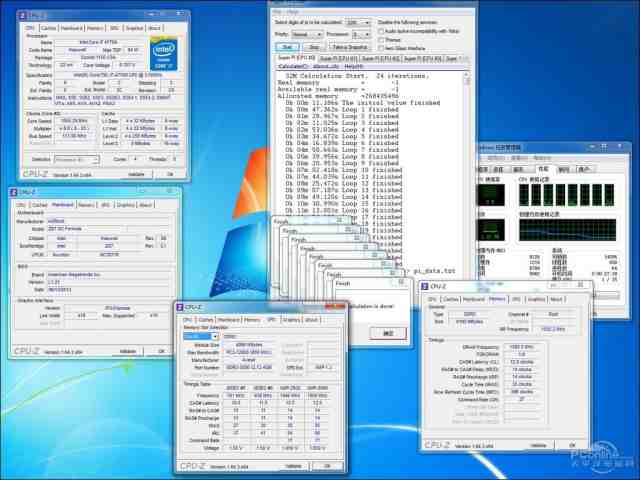Screen dimensions: 640x480
Task: Click 'Loop 9 finished' line in Super PI
Action: [x=342, y=163]
